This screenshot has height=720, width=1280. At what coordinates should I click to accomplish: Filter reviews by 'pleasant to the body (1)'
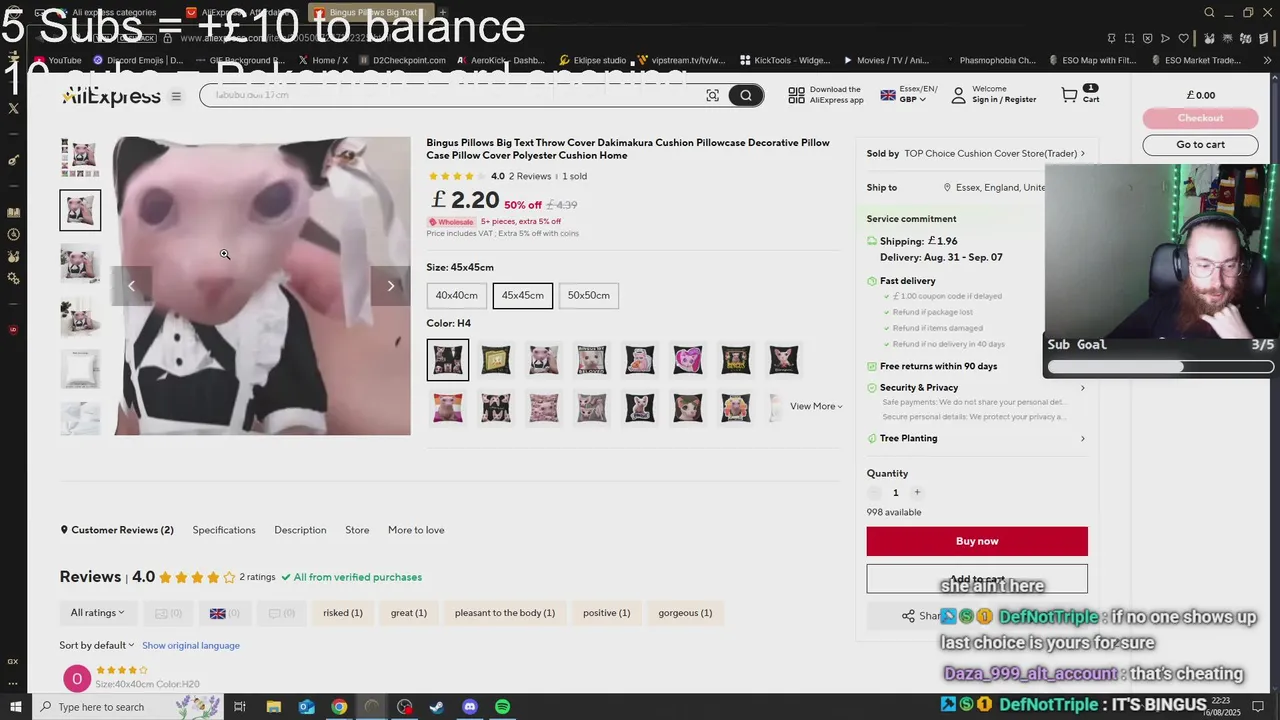(505, 612)
